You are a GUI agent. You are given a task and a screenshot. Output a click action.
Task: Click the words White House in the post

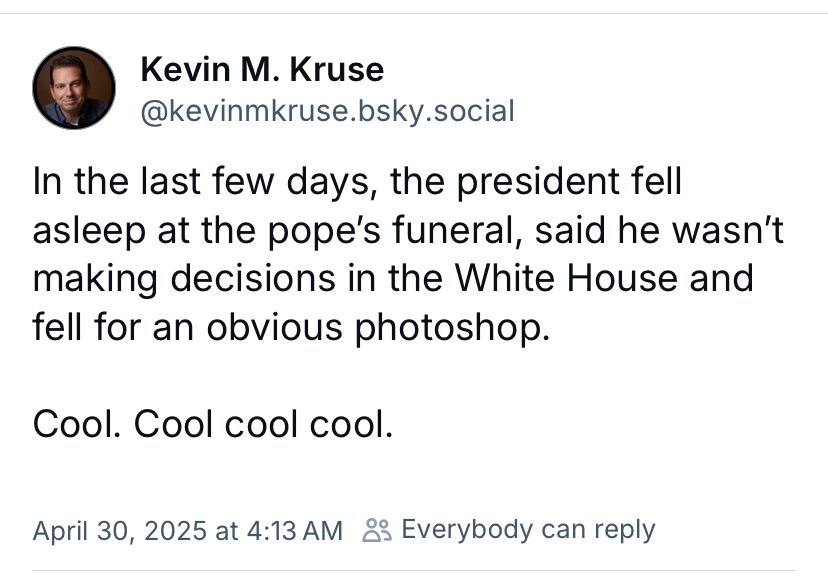point(566,278)
